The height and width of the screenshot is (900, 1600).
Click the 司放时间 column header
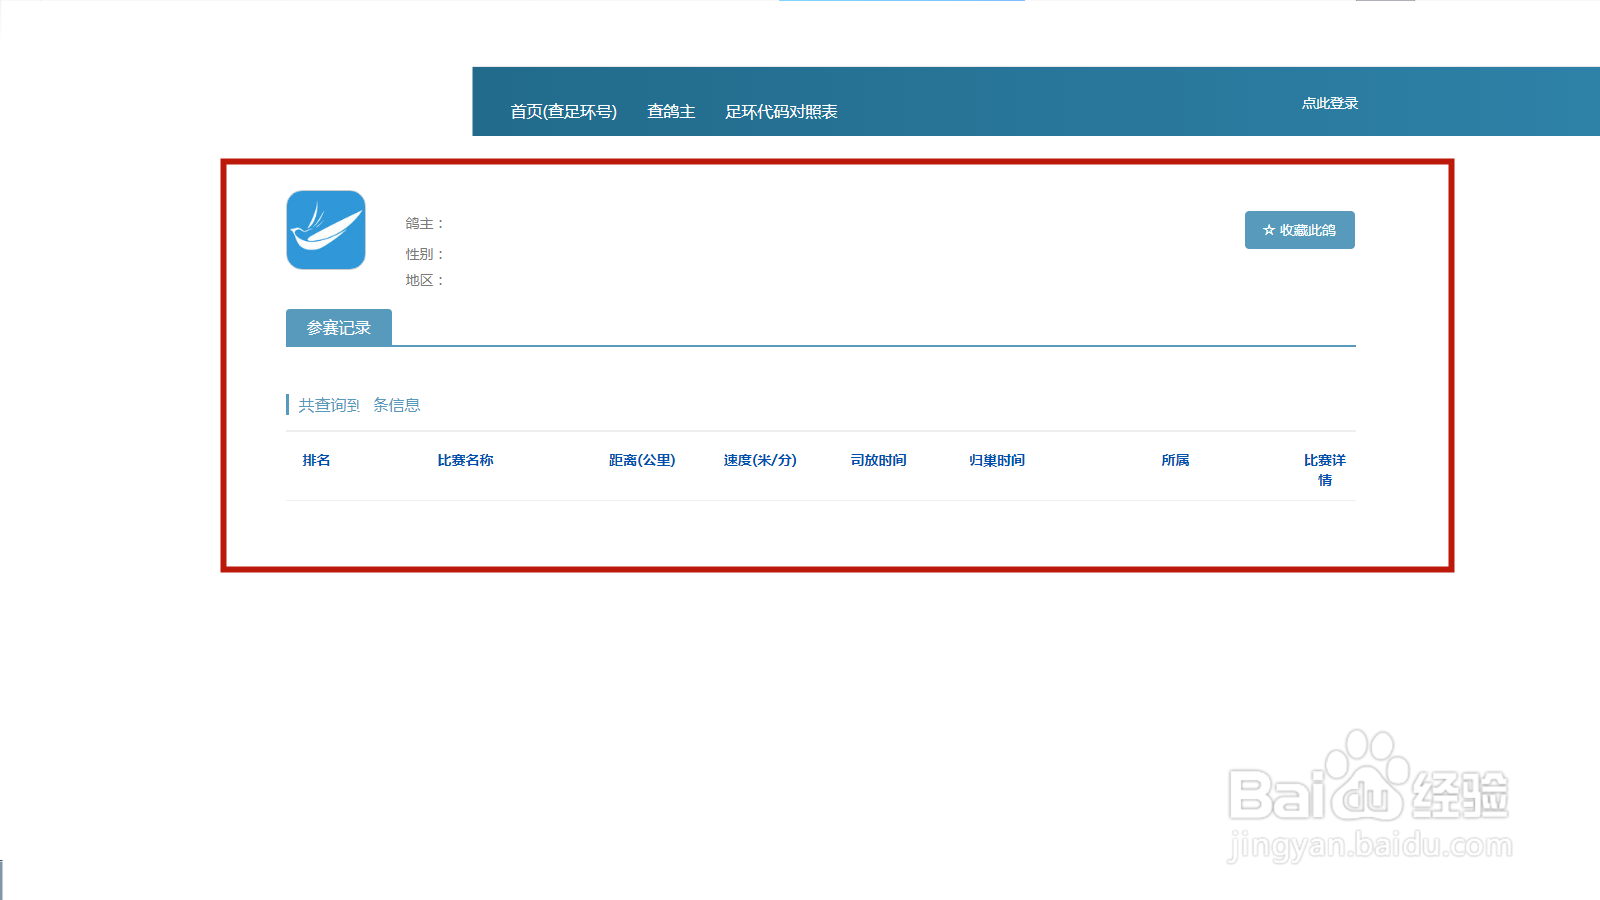pos(877,460)
